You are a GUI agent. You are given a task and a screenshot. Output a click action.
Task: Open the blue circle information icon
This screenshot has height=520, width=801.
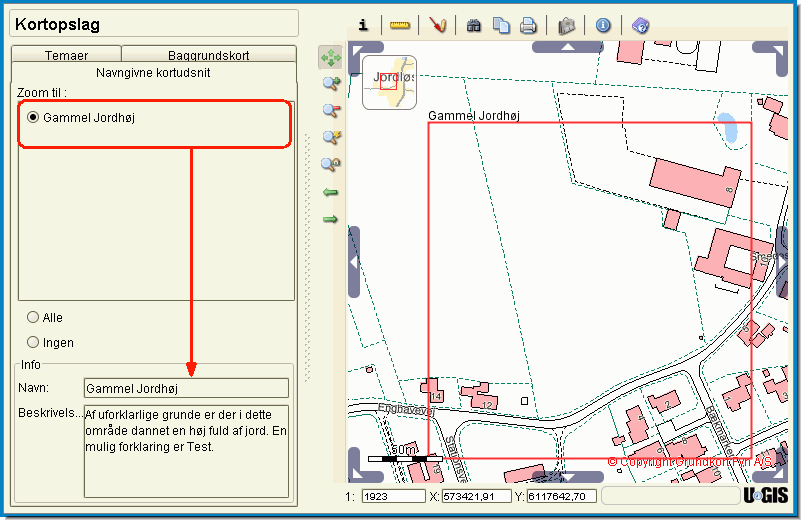[603, 25]
